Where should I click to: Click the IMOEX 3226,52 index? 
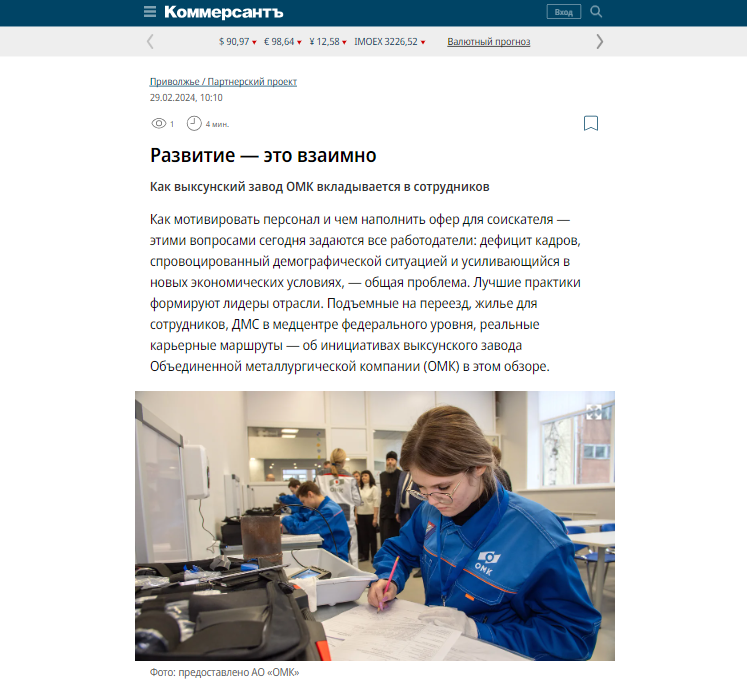(390, 41)
